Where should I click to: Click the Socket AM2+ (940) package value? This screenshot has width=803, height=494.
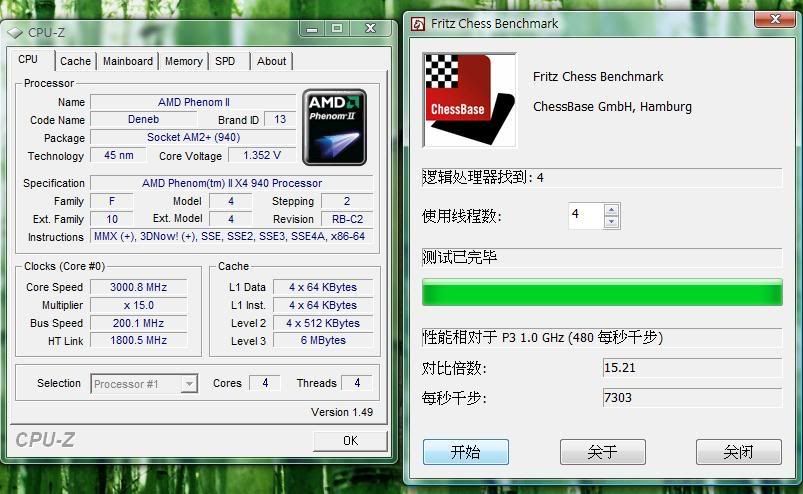(x=194, y=137)
